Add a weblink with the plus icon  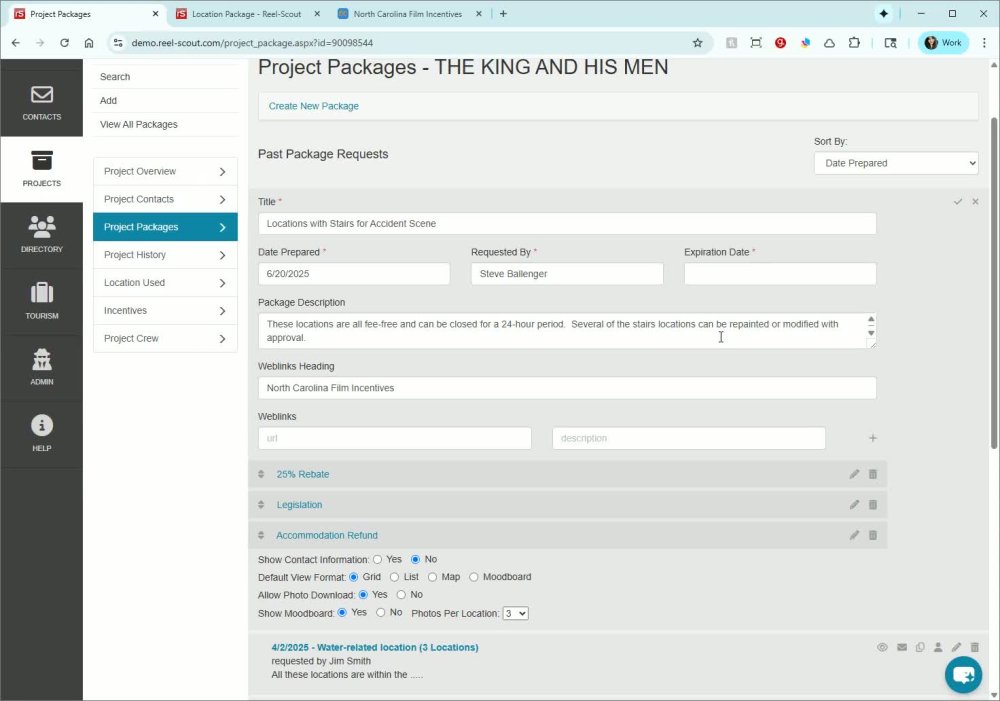tap(873, 438)
